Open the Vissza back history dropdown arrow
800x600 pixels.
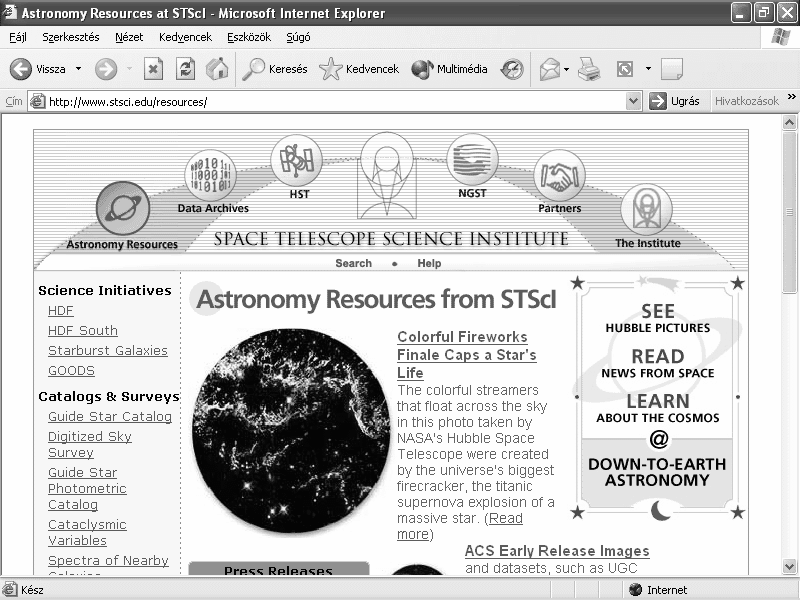pos(79,69)
